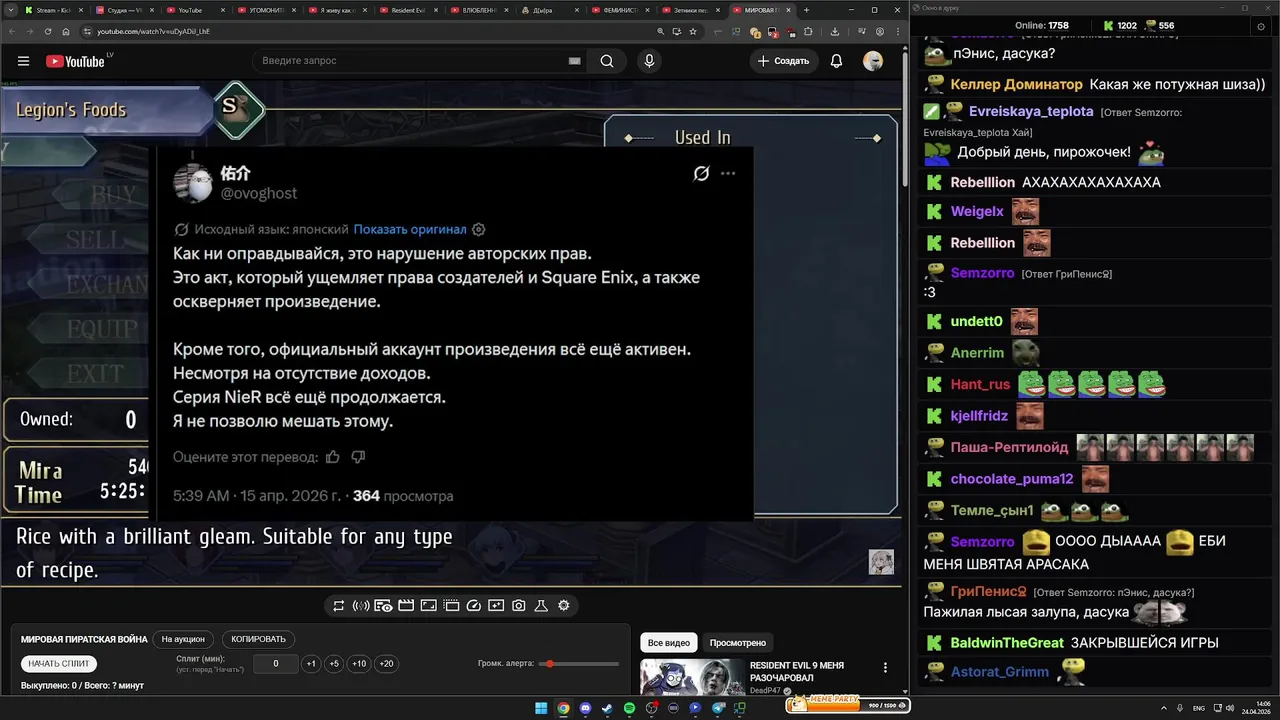
Task: Click the loop icon in the player toolbar
Action: [339, 605]
